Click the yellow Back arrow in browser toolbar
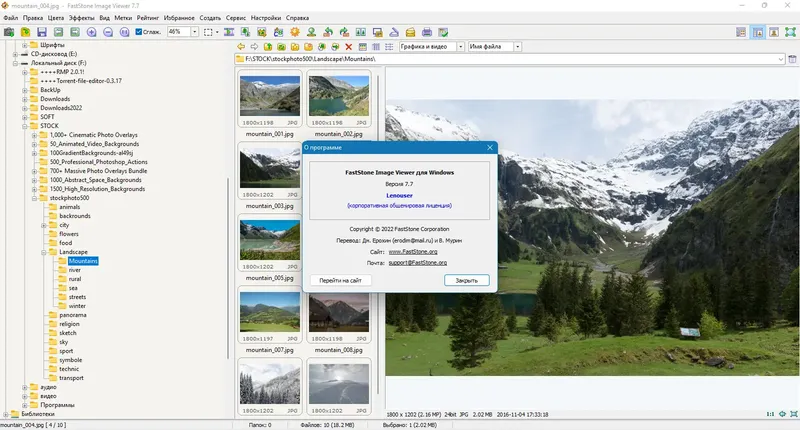The width and height of the screenshot is (800, 430). [241, 46]
